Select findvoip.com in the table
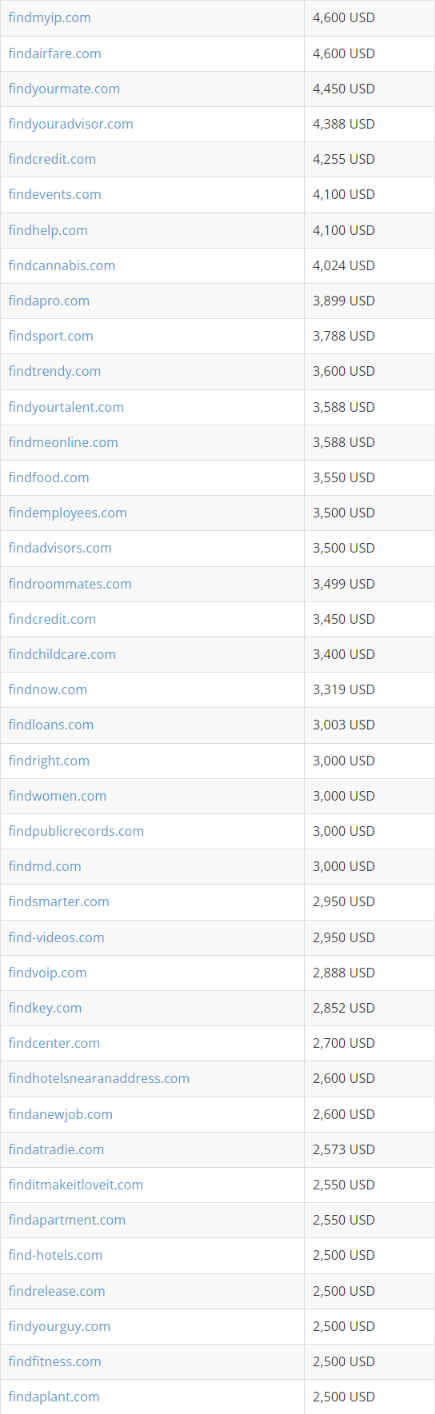The image size is (435, 1414). click(x=48, y=972)
